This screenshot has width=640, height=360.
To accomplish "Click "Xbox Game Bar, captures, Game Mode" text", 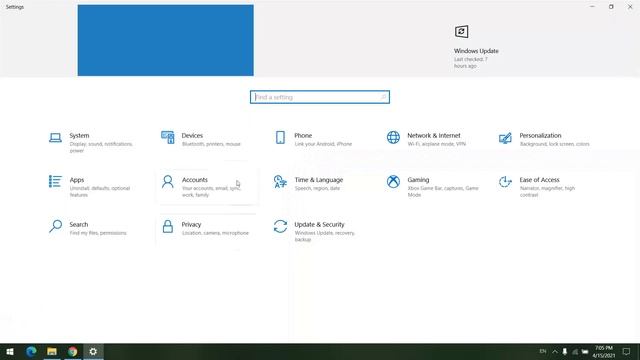I will click(x=443, y=192).
